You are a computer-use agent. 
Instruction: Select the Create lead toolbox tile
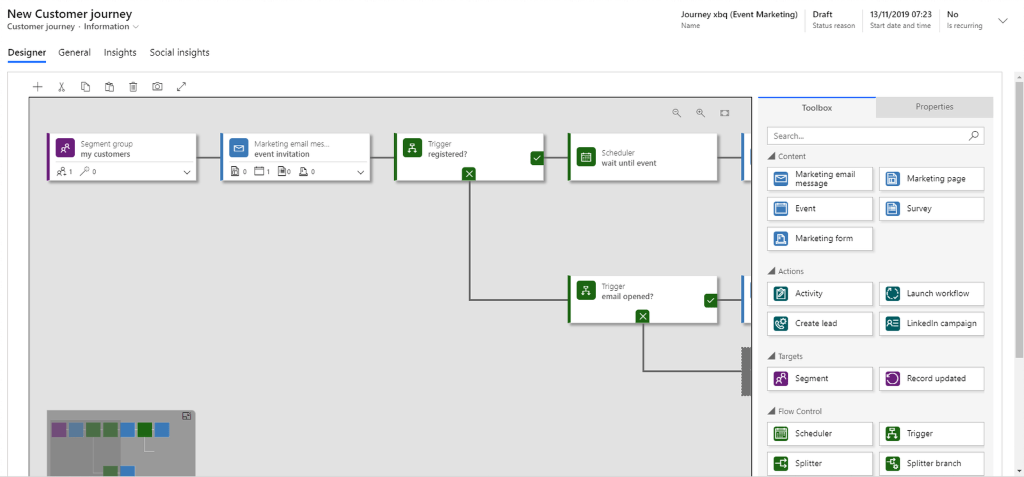[x=820, y=323]
